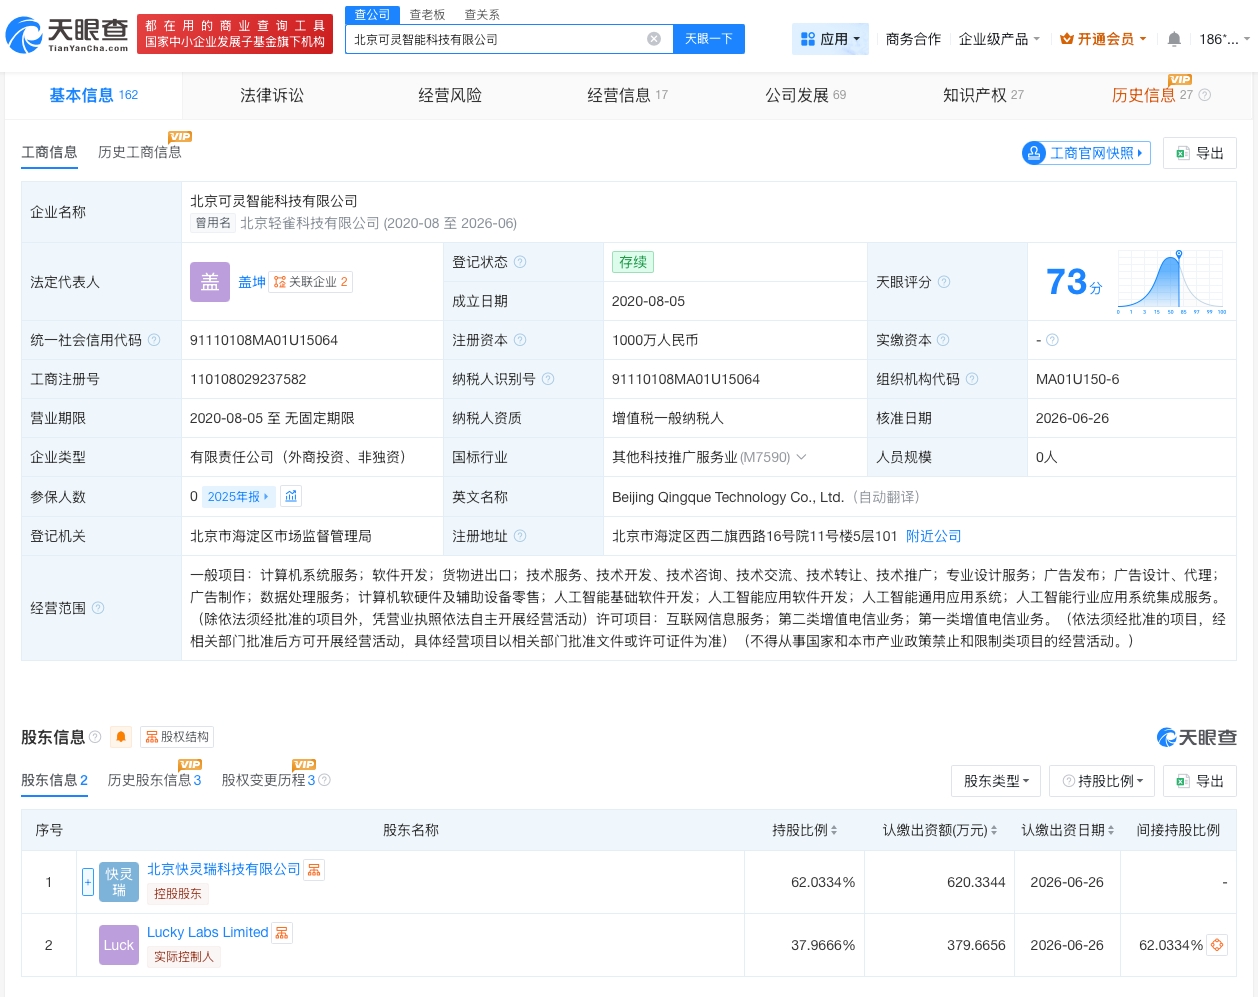
Task: Clear the search box text
Action: click(654, 39)
